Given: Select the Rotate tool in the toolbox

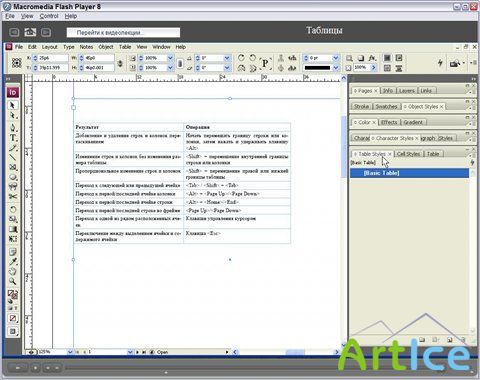Looking at the screenshot, I should tap(13, 209).
